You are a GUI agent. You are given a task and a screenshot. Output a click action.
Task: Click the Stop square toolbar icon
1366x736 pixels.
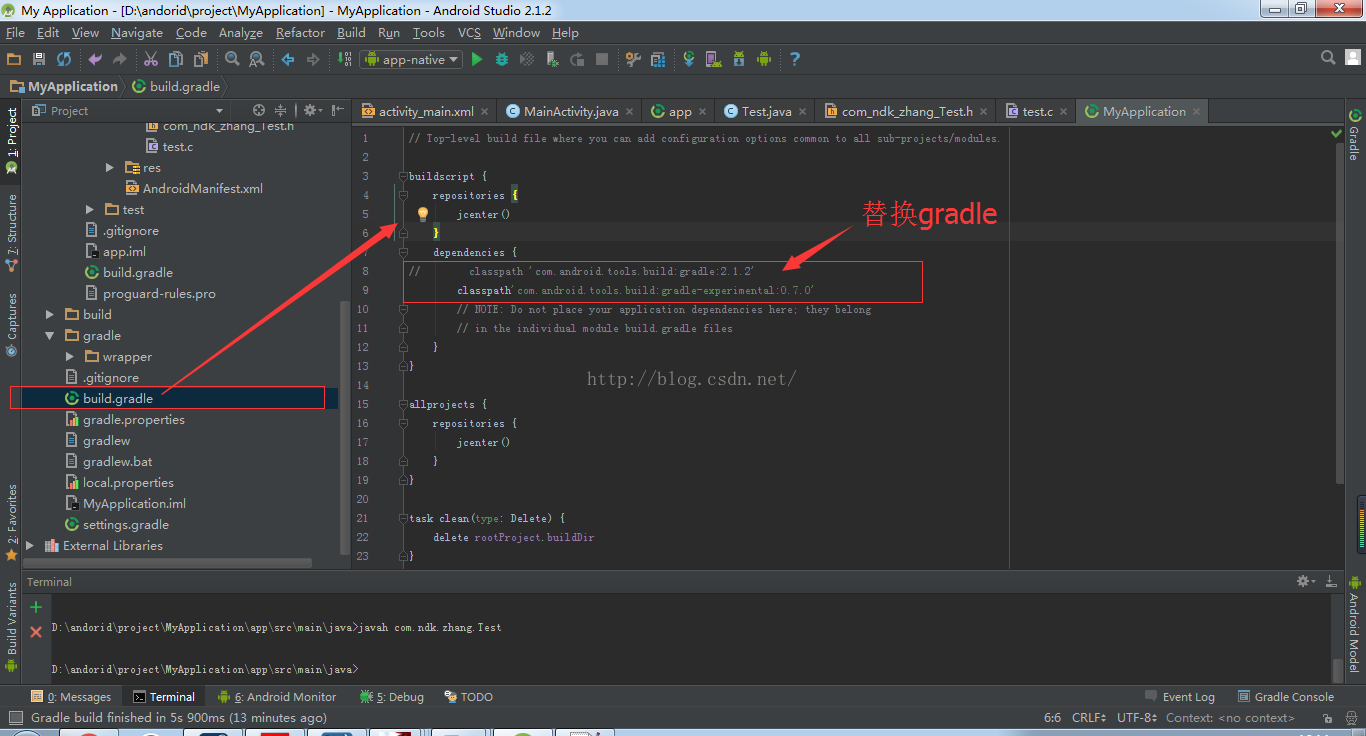(x=602, y=60)
